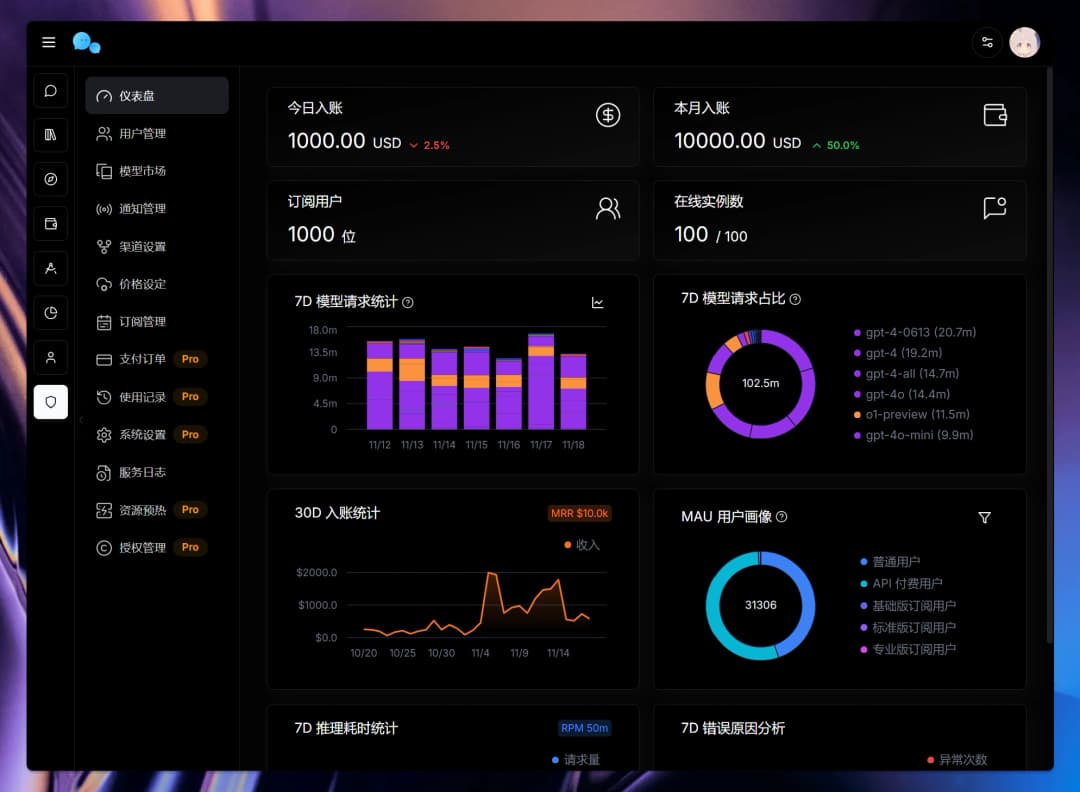Screen dimensions: 1080x792
Task: Open the chat icon in left rail
Action: click(51, 90)
